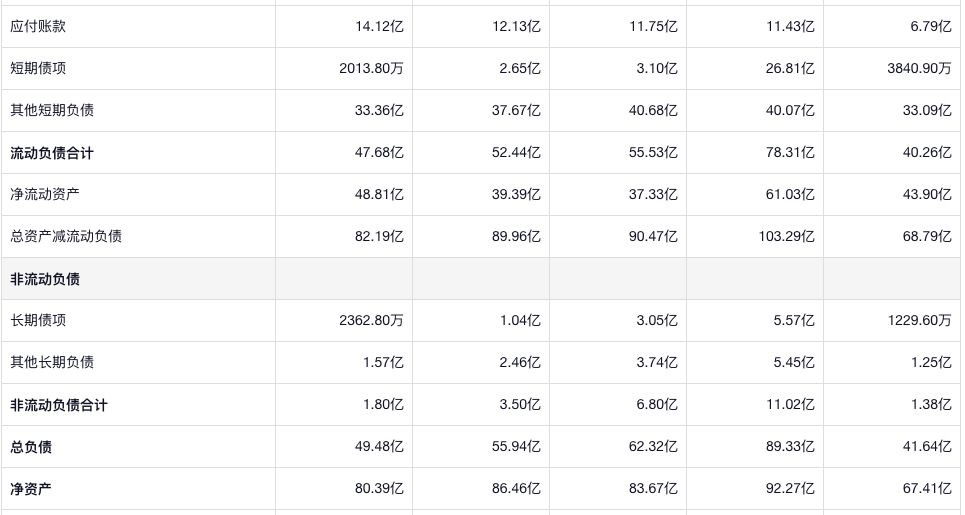Screen dimensions: 965x515
Task: Select the 短期债项 row label
Action: point(38,69)
